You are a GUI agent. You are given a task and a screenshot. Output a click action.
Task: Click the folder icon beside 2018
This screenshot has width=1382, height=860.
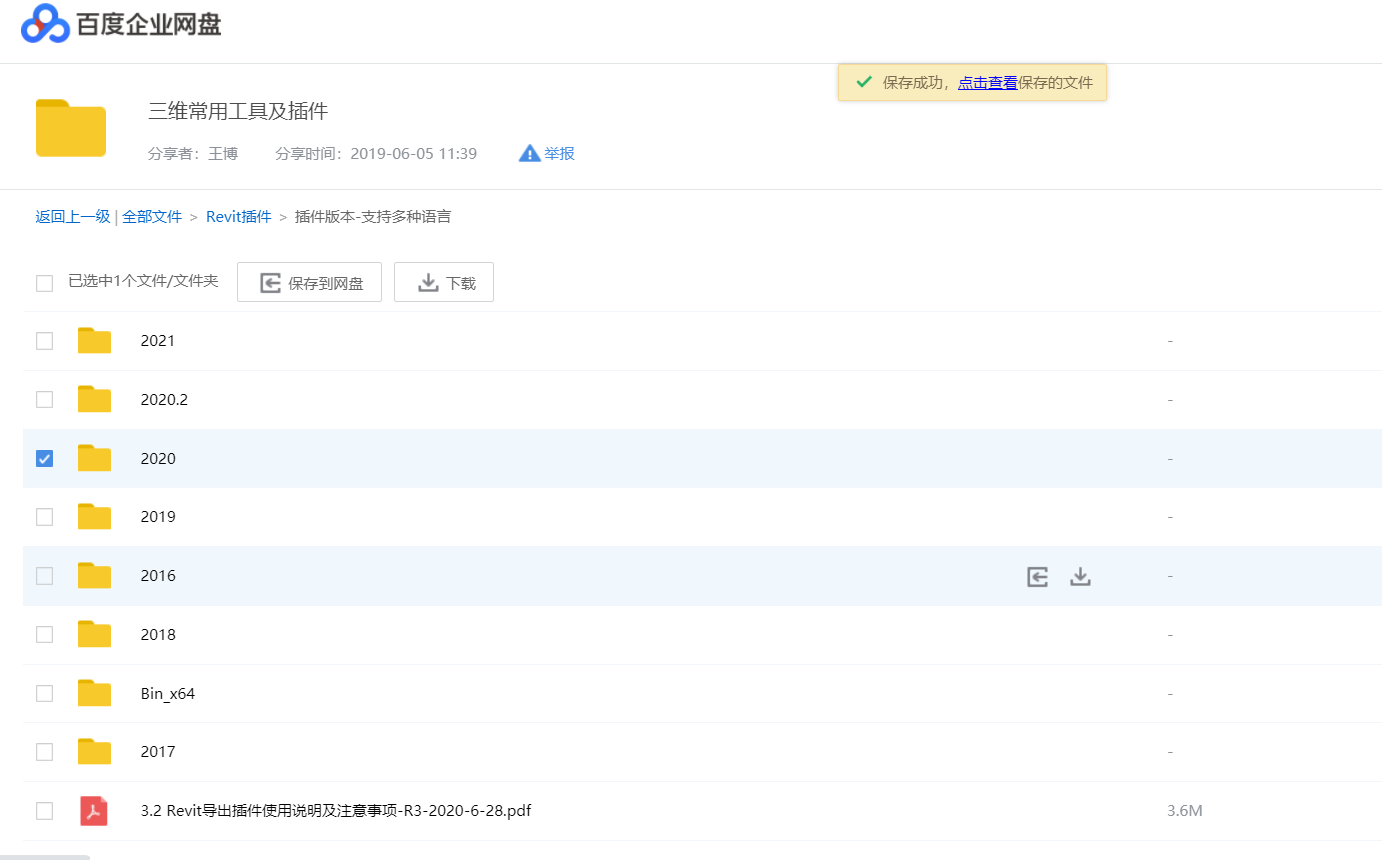[x=94, y=634]
